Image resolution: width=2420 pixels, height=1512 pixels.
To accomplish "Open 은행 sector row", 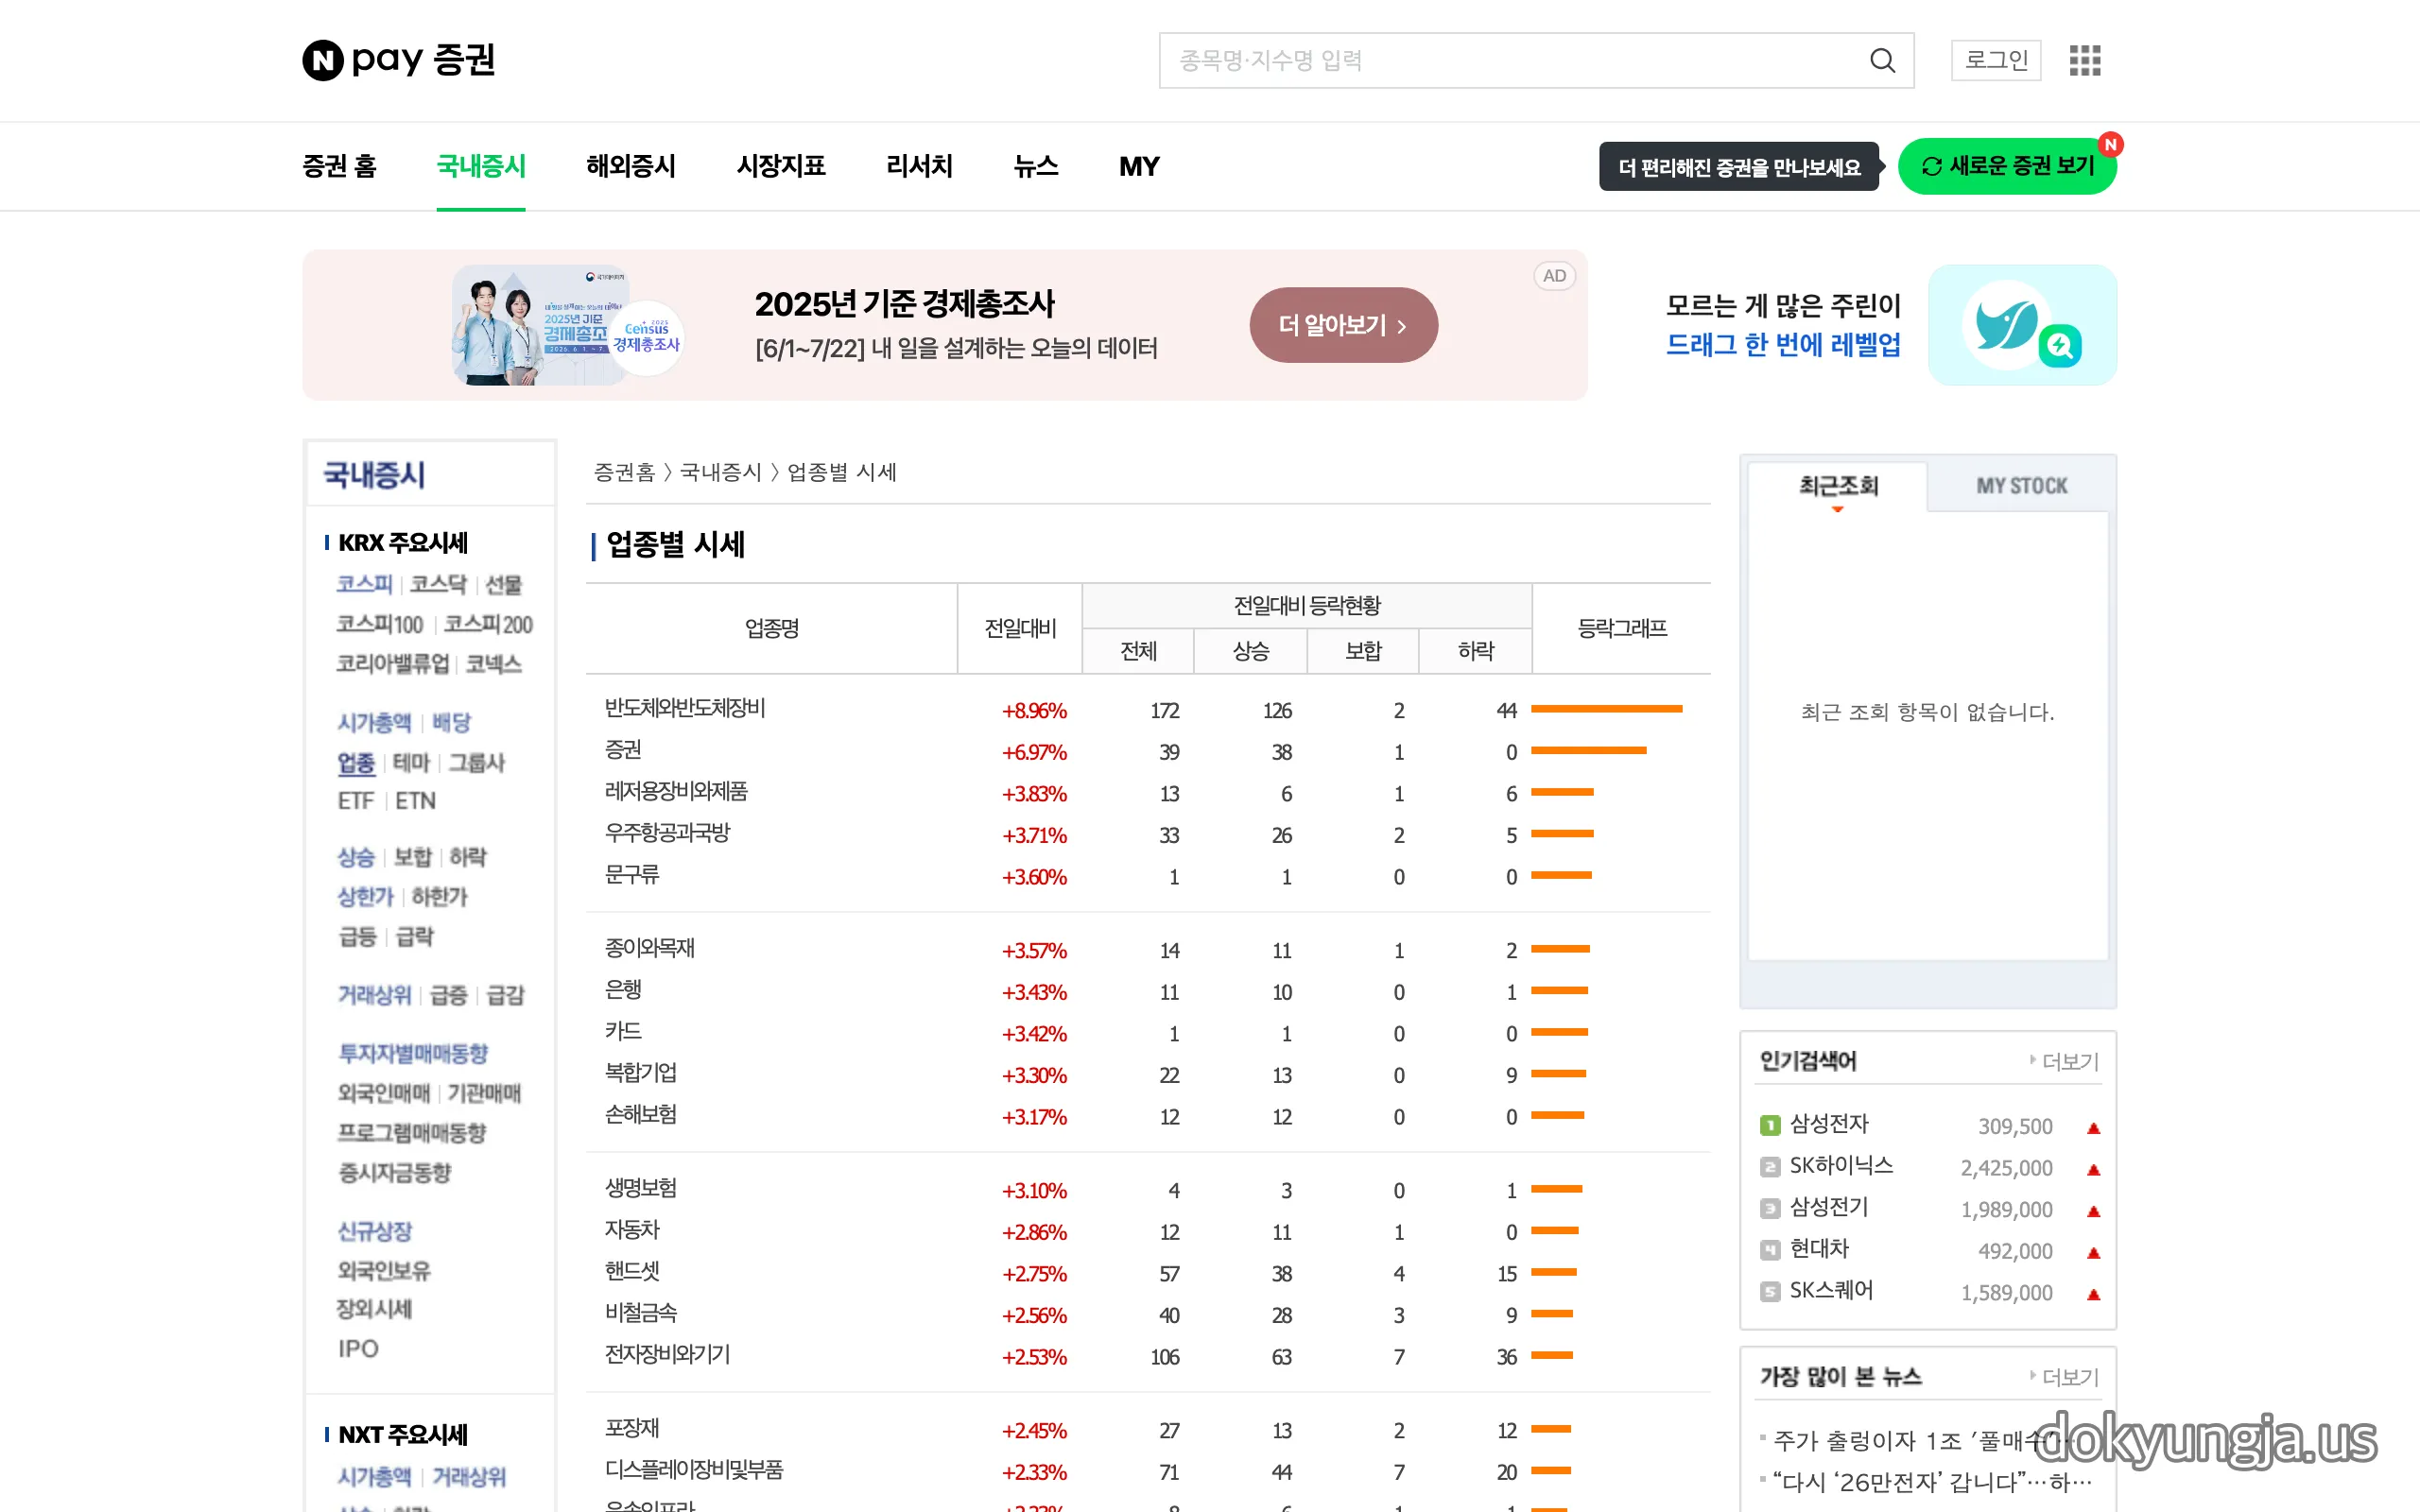I will [623, 990].
